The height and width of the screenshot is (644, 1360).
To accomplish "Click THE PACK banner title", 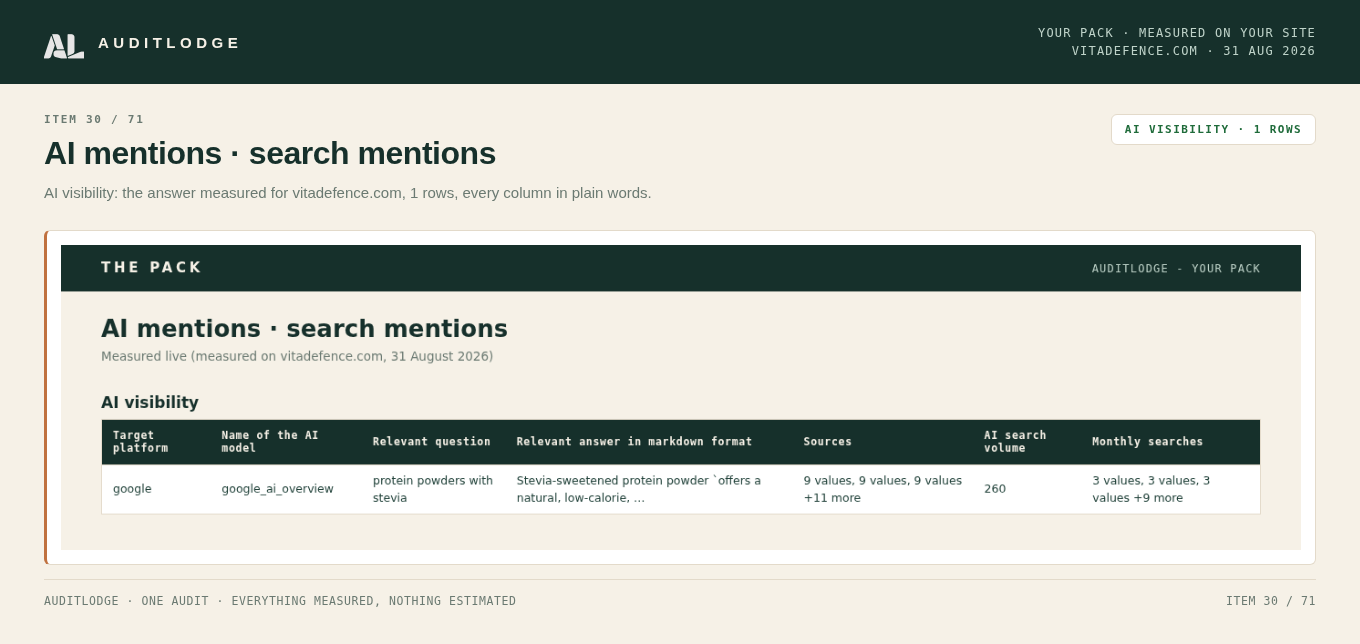I will [151, 267].
